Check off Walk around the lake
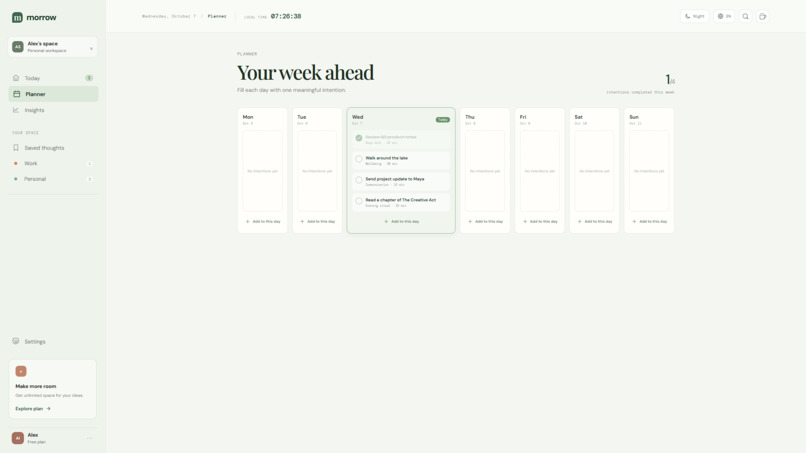This screenshot has height=453, width=806. pos(359,159)
